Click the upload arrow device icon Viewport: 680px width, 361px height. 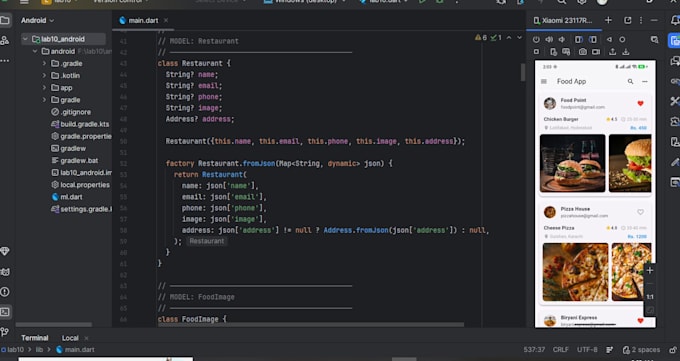pyautogui.click(x=612, y=52)
